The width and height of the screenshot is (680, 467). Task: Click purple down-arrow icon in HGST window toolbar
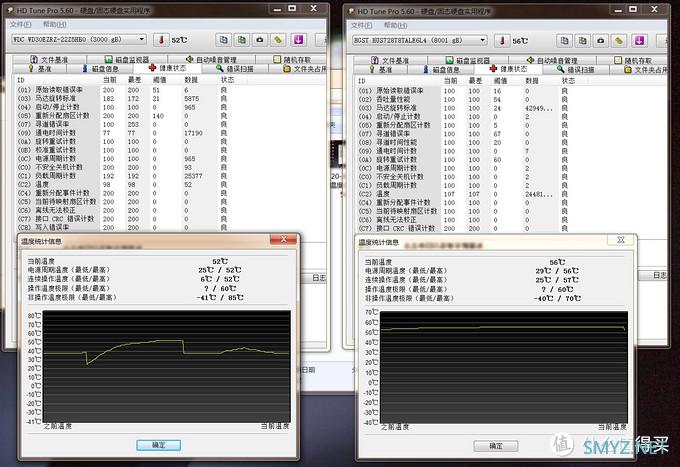click(x=639, y=41)
